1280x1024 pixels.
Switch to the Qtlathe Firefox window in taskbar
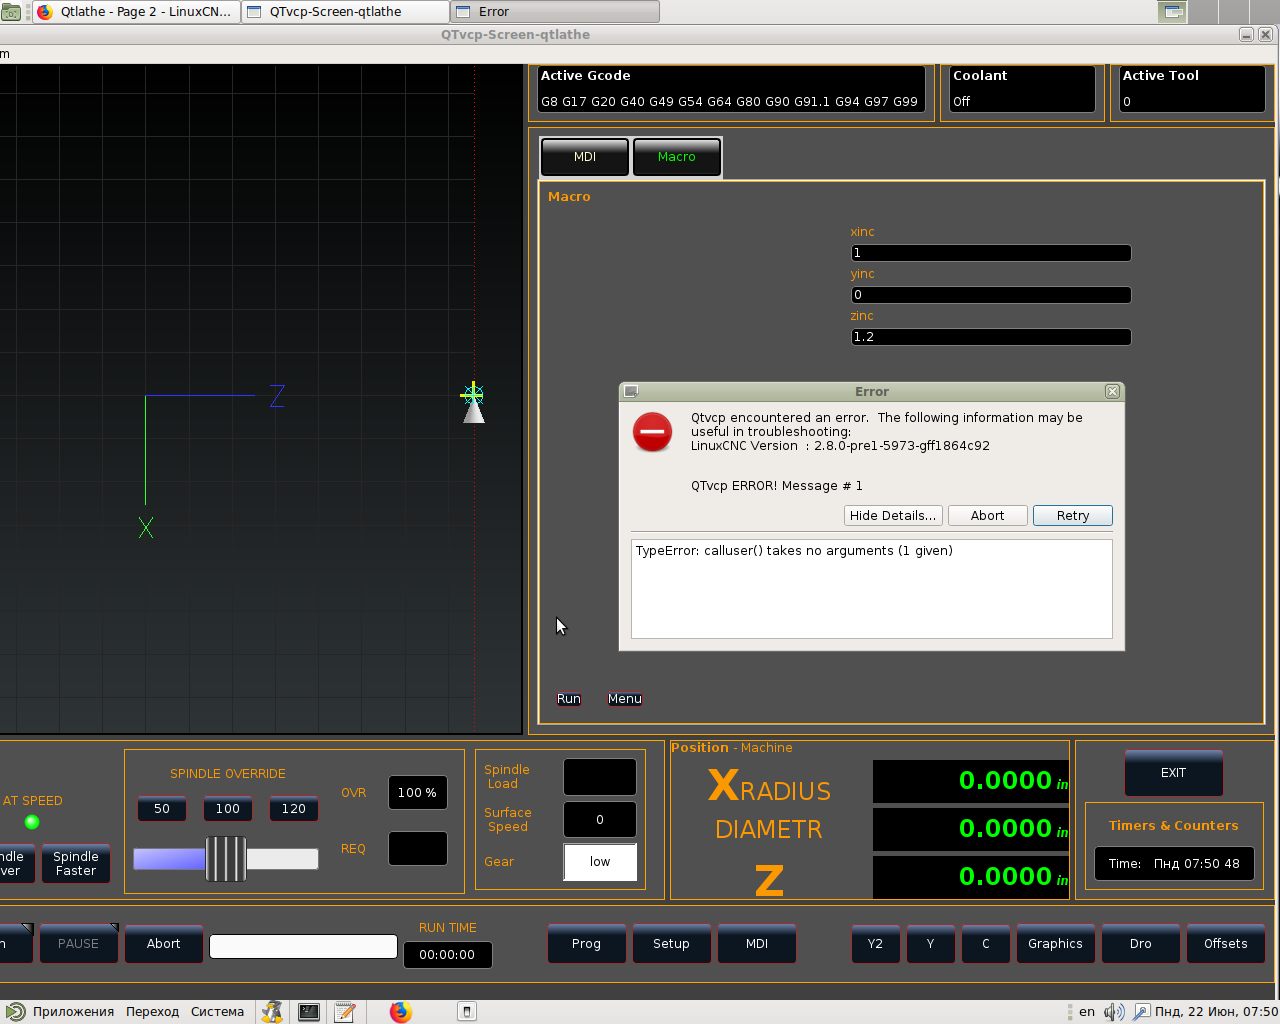[x=136, y=12]
